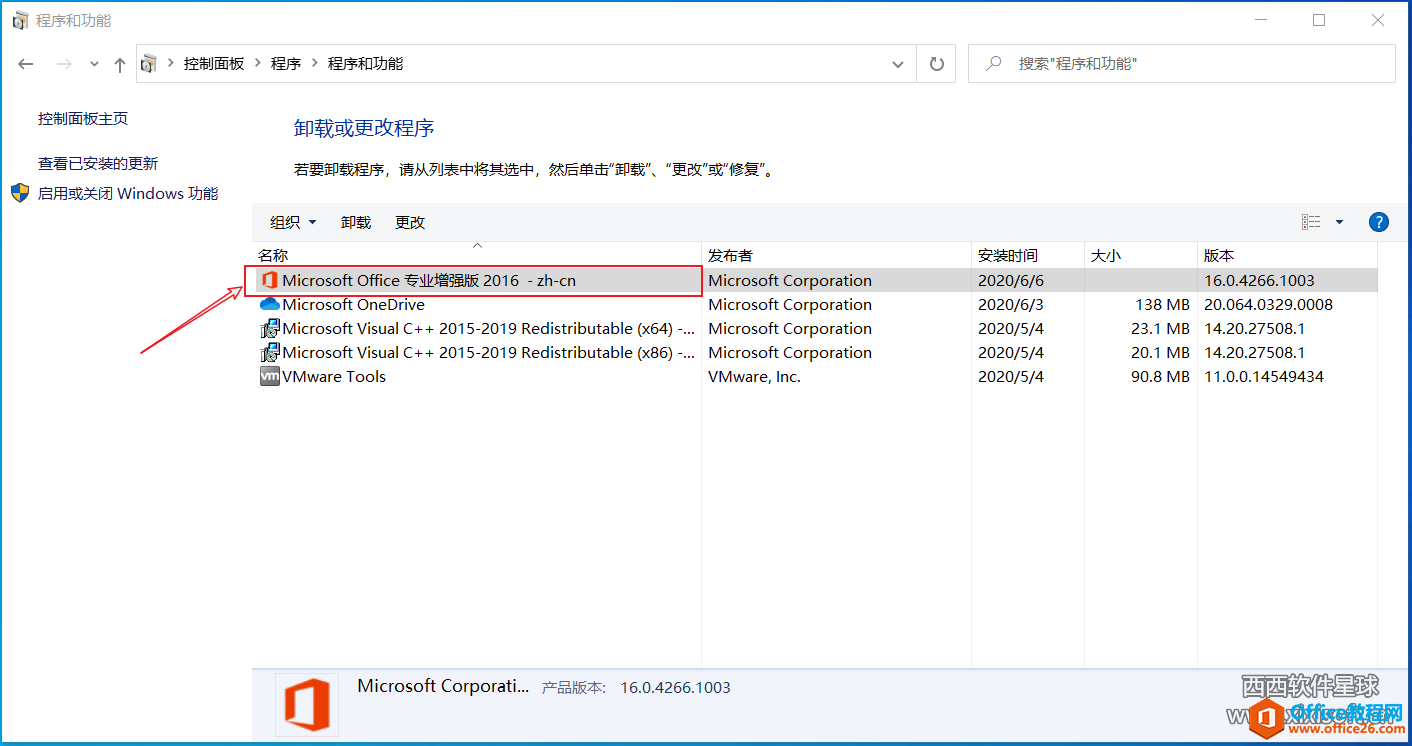Click the large Office icon in details pane

click(307, 704)
